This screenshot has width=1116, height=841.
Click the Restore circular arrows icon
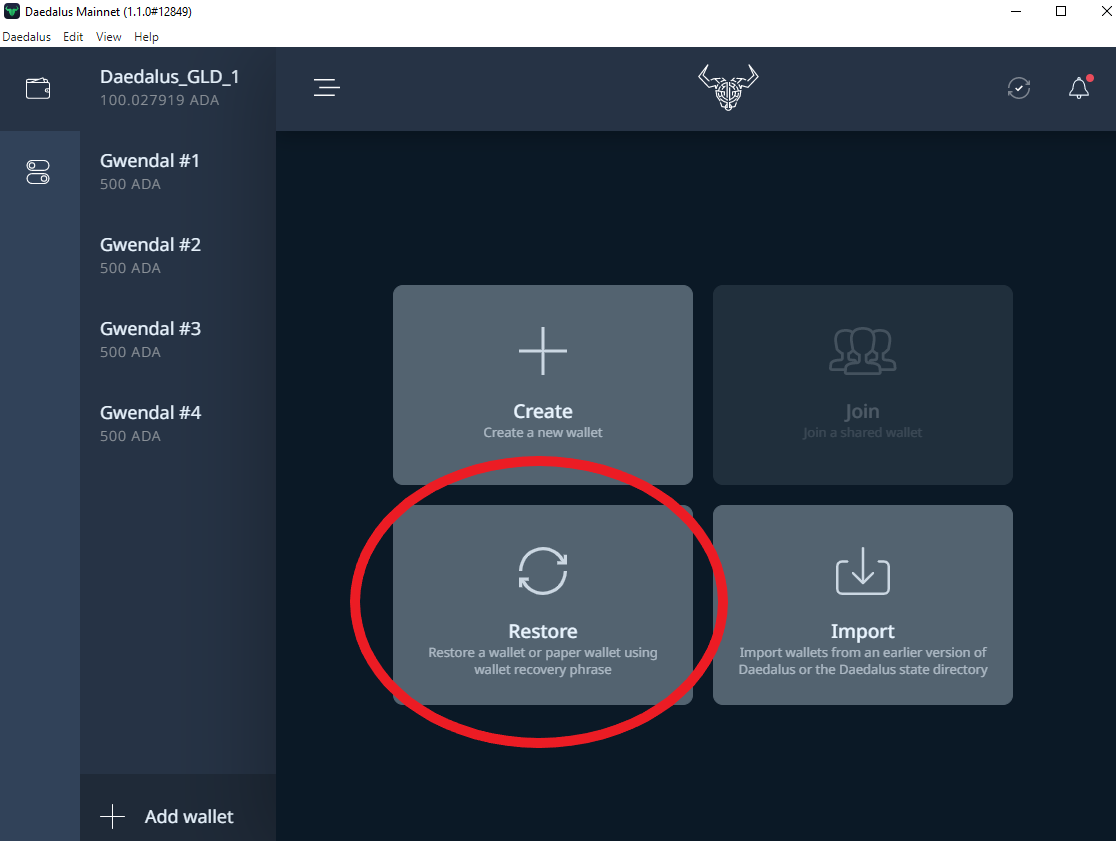coord(543,571)
